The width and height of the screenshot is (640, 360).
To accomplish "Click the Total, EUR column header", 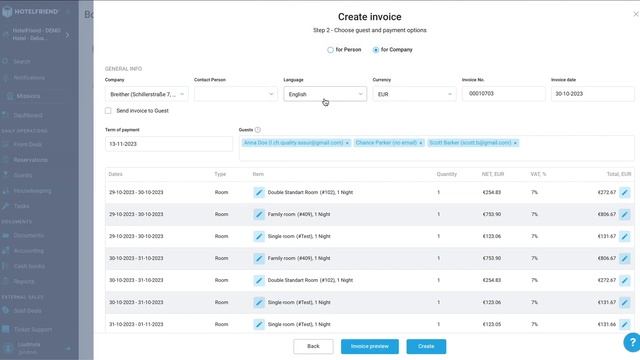I will pyautogui.click(x=619, y=174).
